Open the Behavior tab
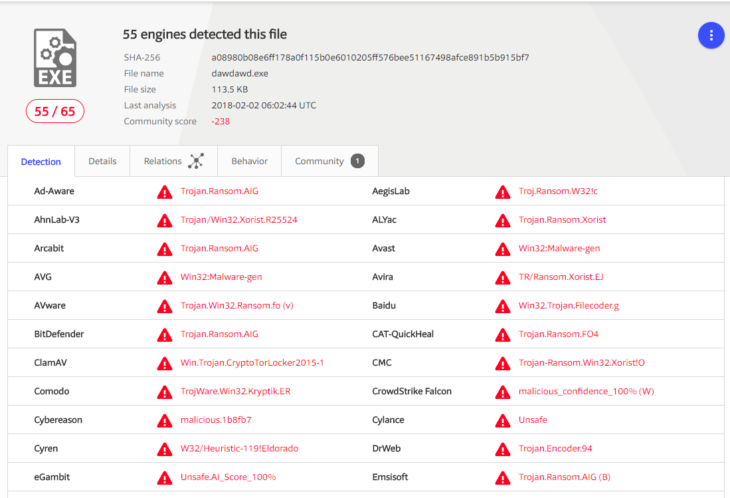Screen dimensions: 730x498 coord(250,161)
